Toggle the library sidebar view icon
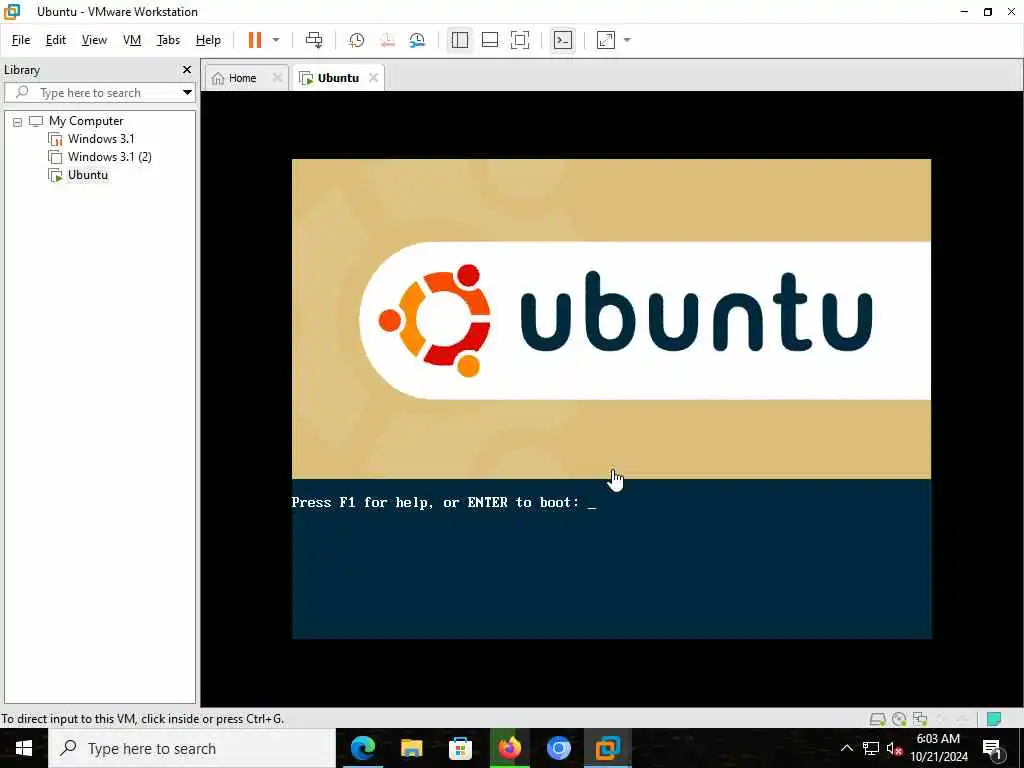 pyautogui.click(x=460, y=40)
